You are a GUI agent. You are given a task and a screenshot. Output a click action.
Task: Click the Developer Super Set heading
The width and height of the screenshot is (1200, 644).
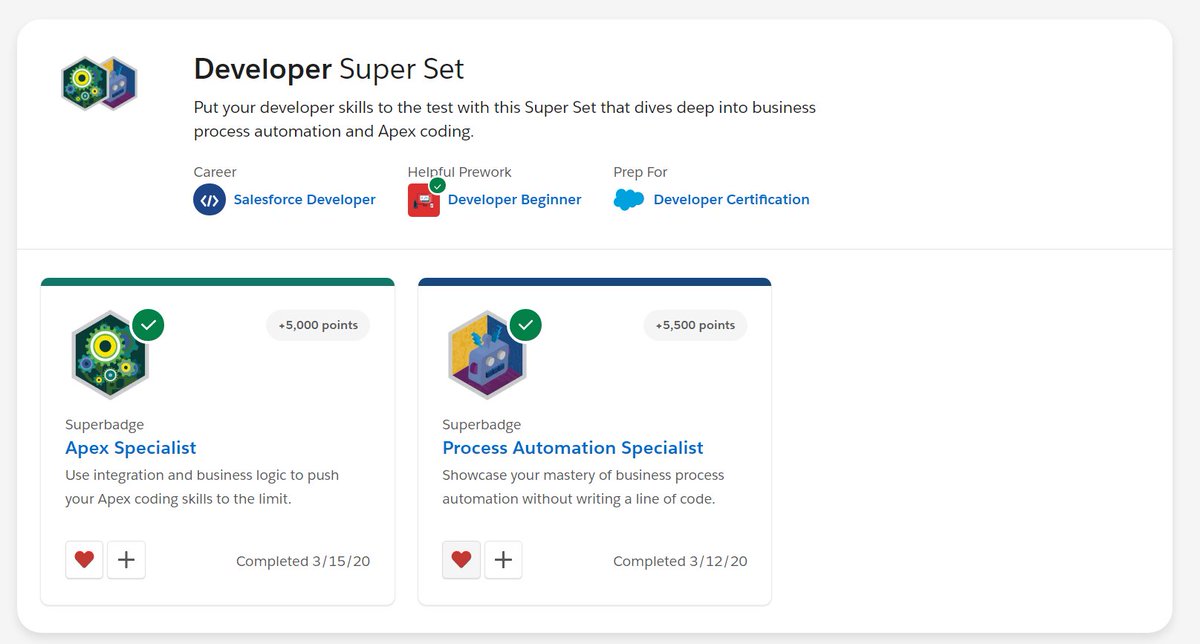coord(329,69)
